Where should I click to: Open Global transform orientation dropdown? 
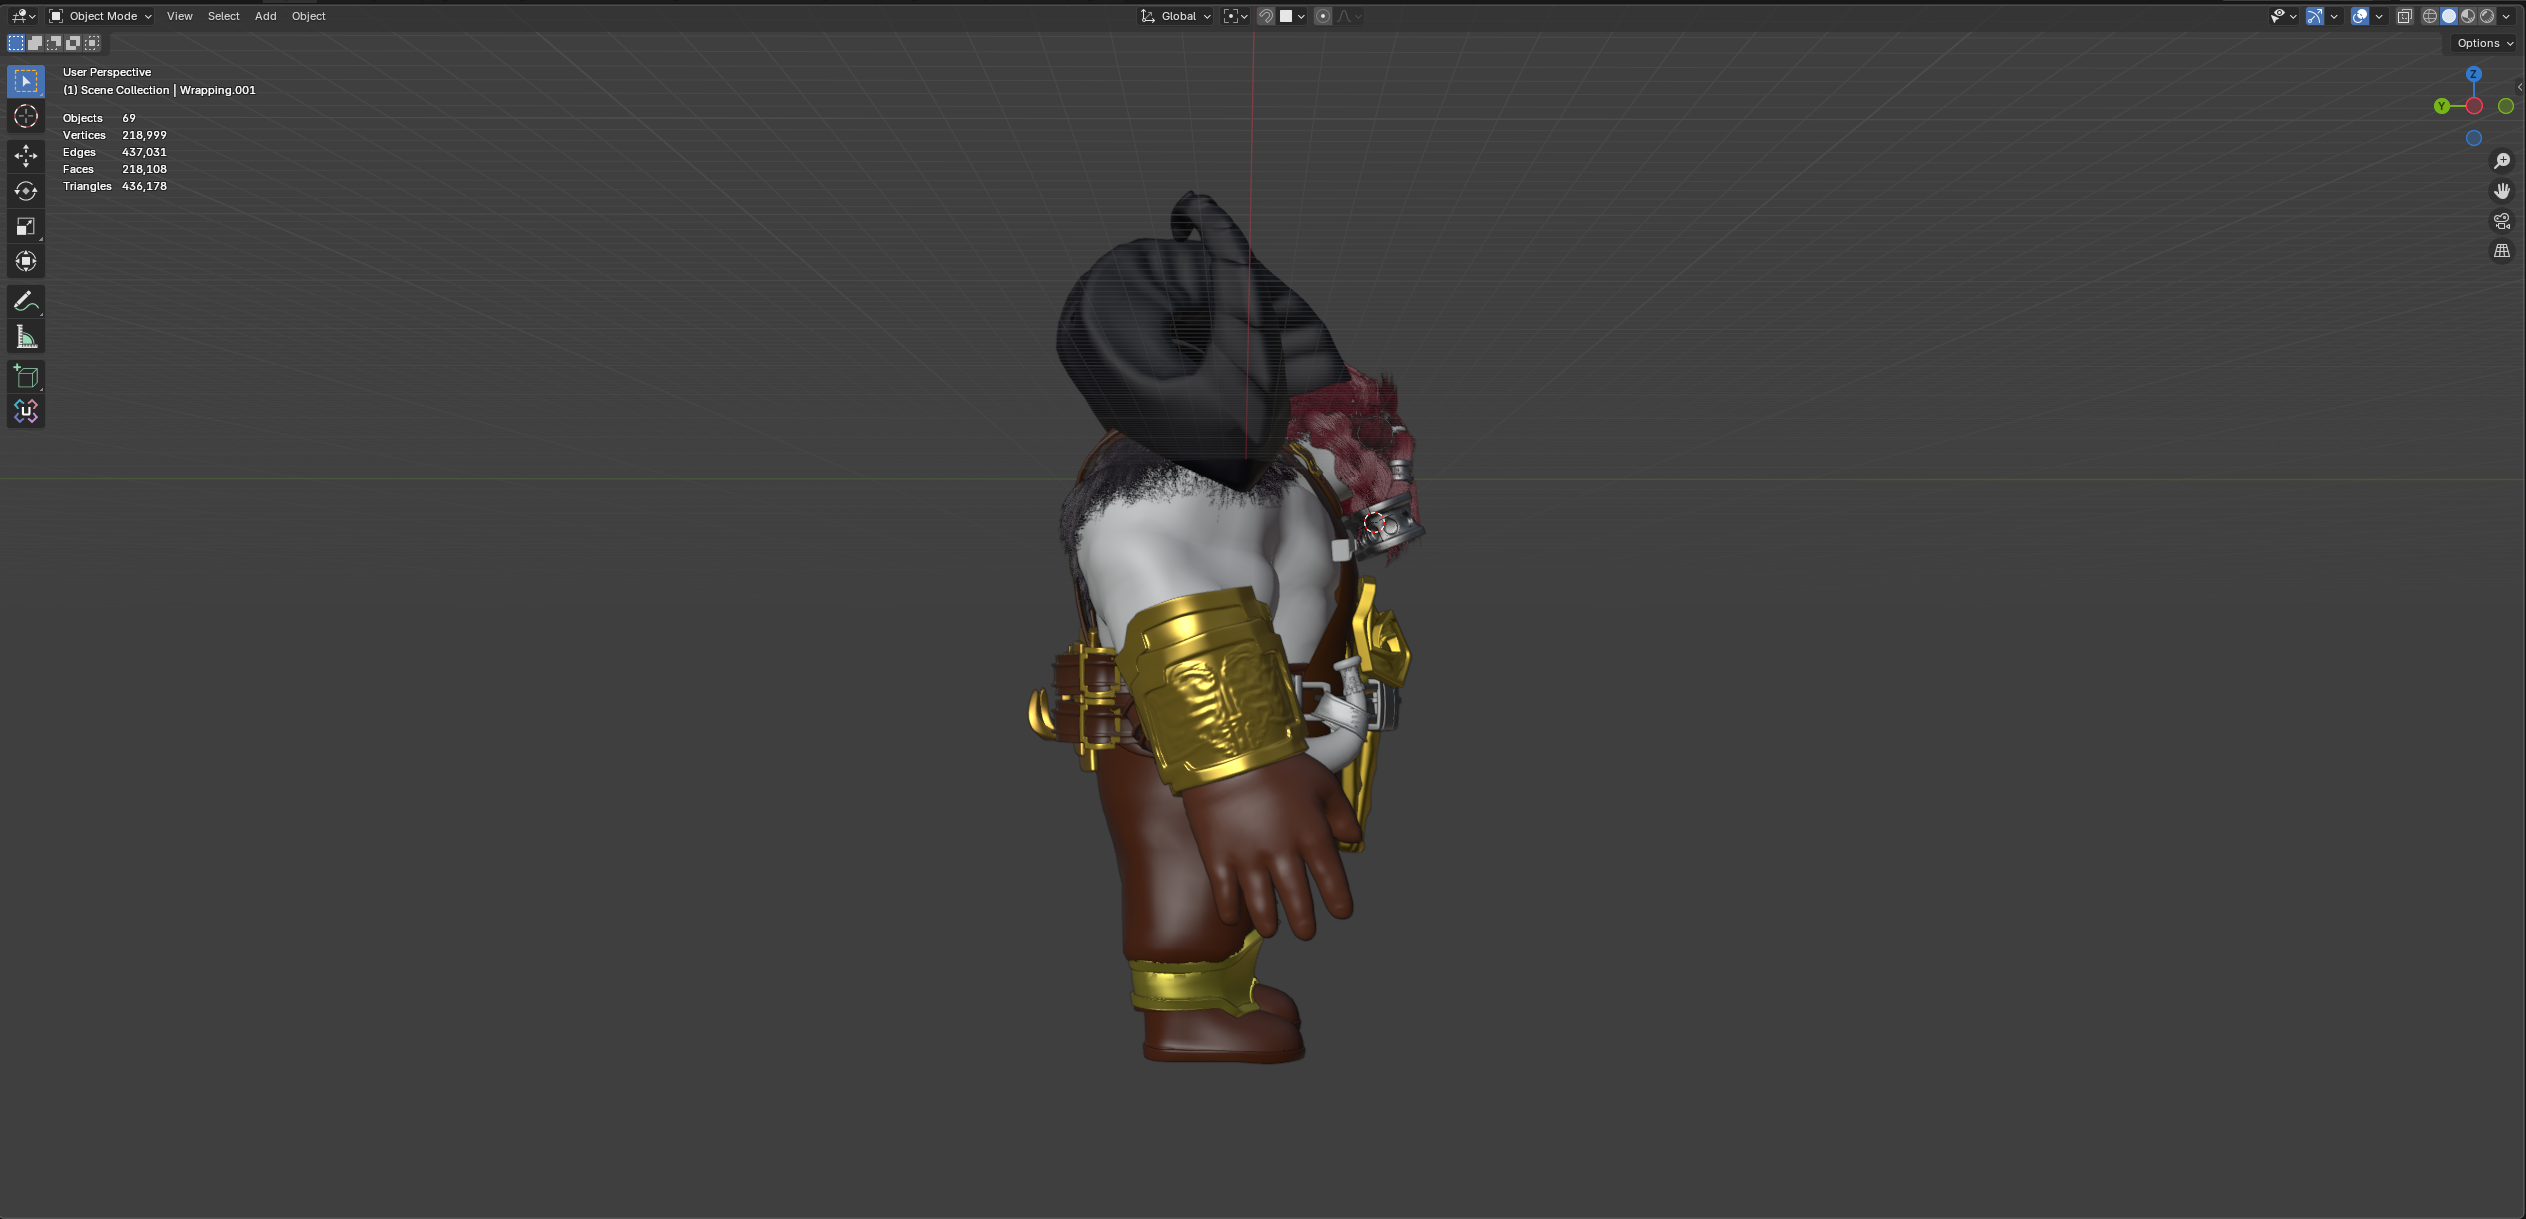1176,16
